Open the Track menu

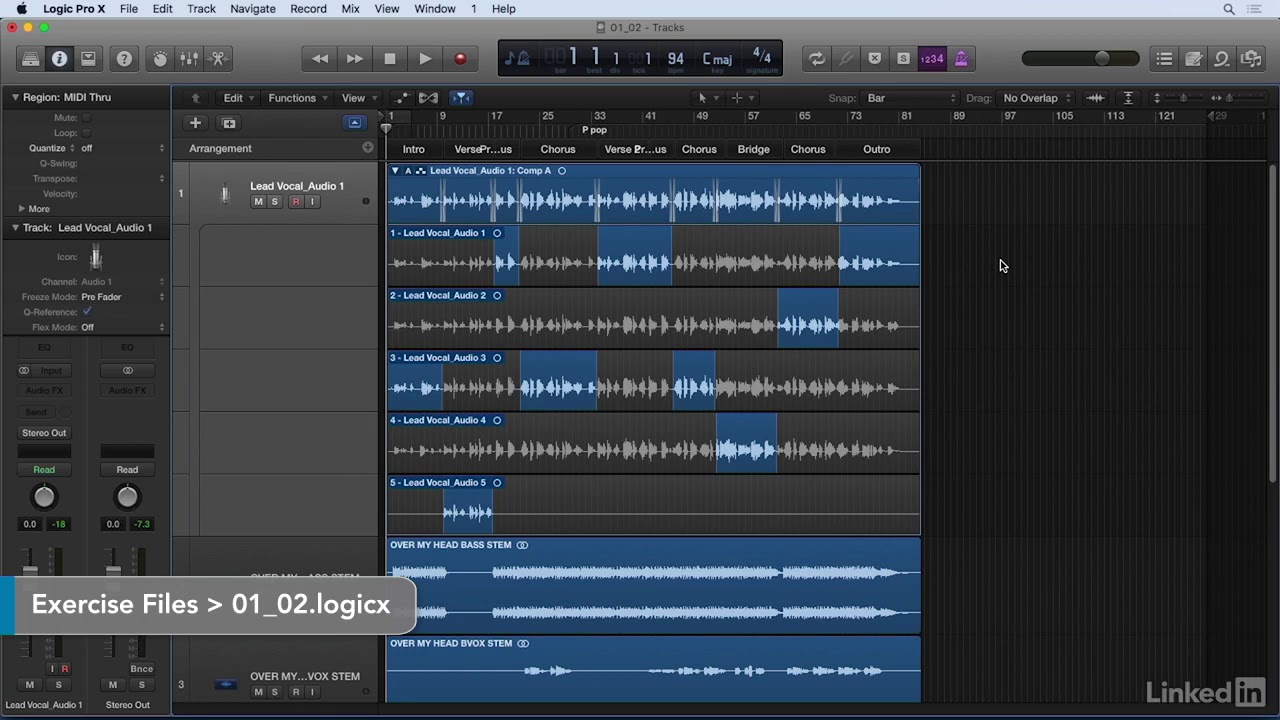[201, 9]
